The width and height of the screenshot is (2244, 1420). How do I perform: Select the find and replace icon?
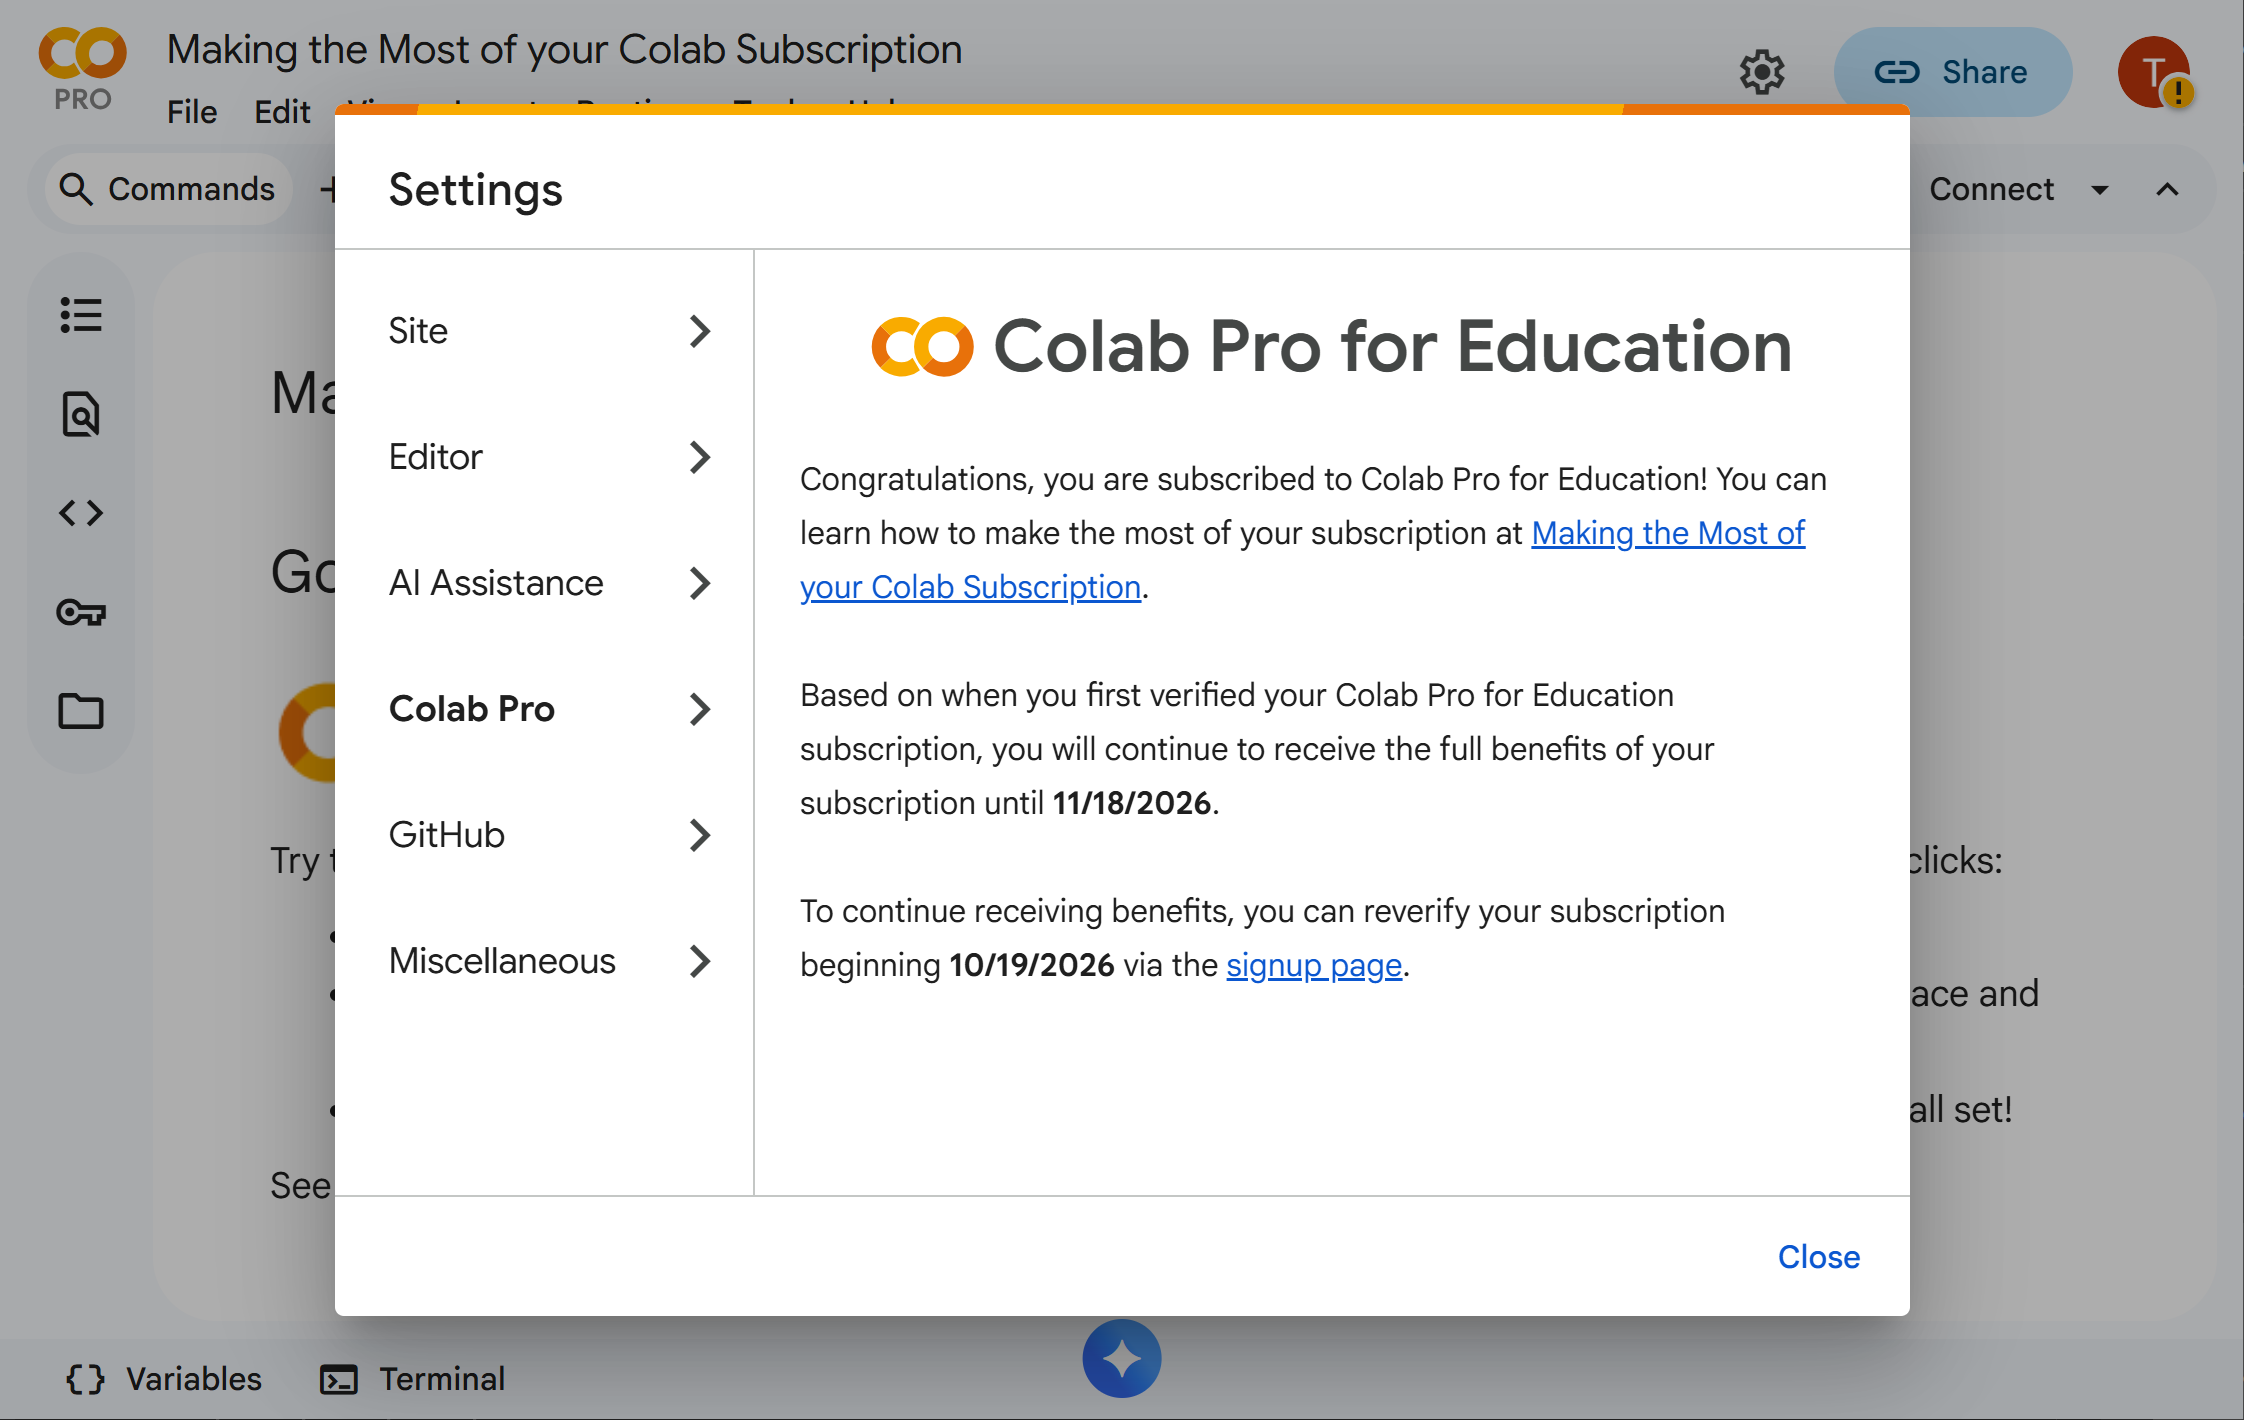tap(80, 413)
